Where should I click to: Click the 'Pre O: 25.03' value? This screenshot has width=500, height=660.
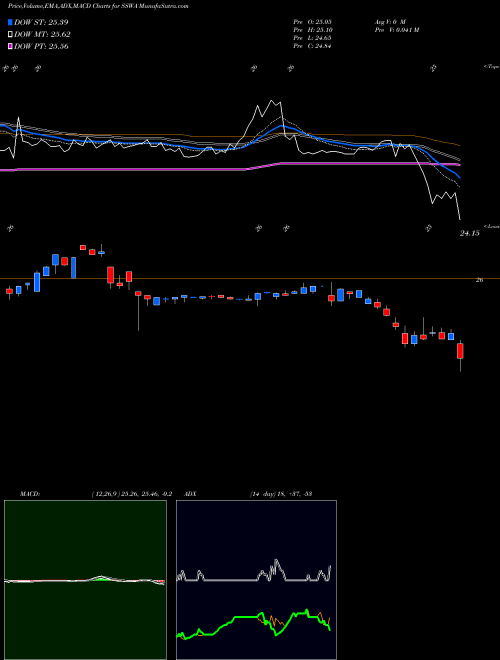312,22
